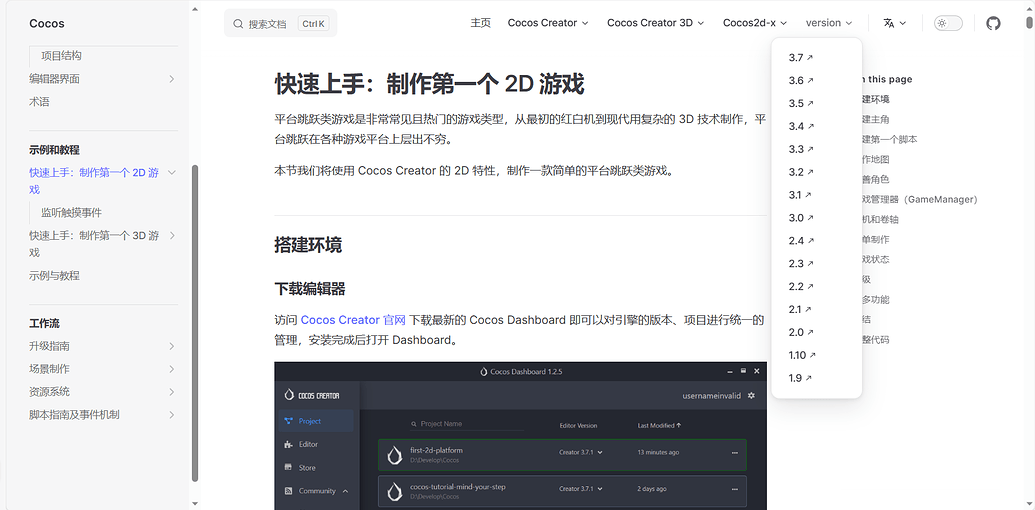Screen dimensions: 1035x510
Task: Click the sidebar vertical scrollbar
Action: point(195,323)
